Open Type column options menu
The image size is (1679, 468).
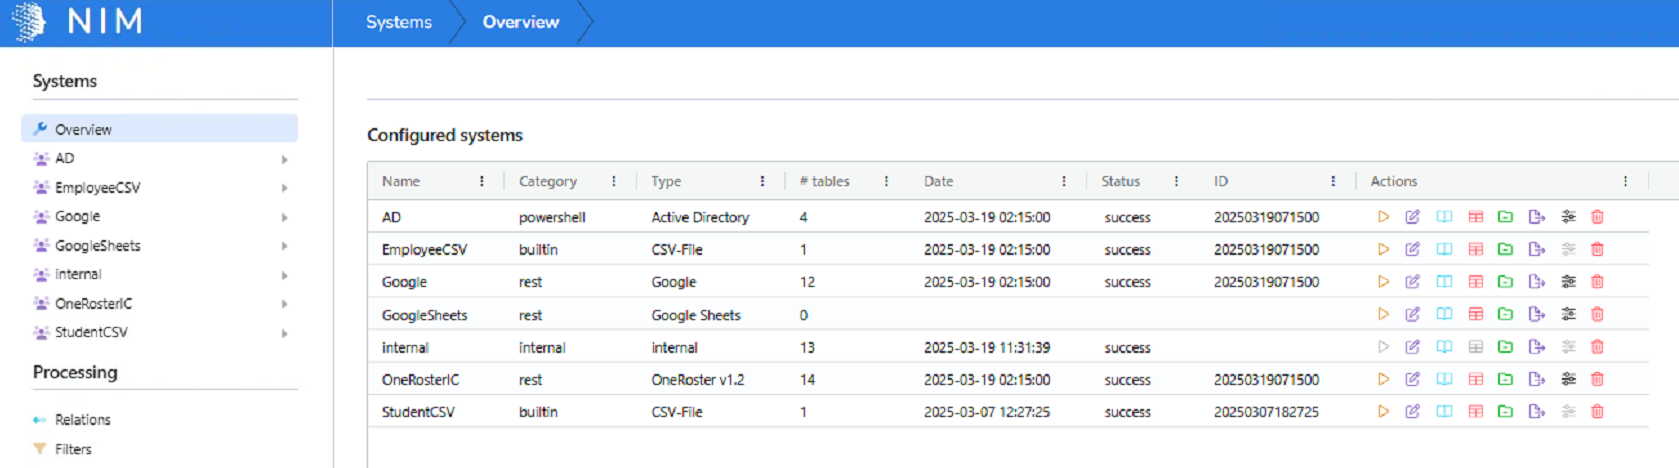762,181
